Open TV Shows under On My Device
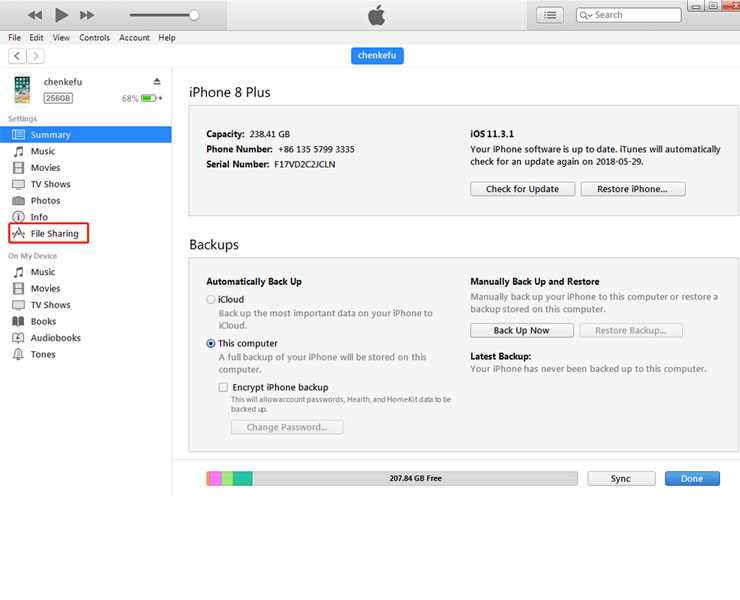This screenshot has height=600, width=740. [x=50, y=305]
